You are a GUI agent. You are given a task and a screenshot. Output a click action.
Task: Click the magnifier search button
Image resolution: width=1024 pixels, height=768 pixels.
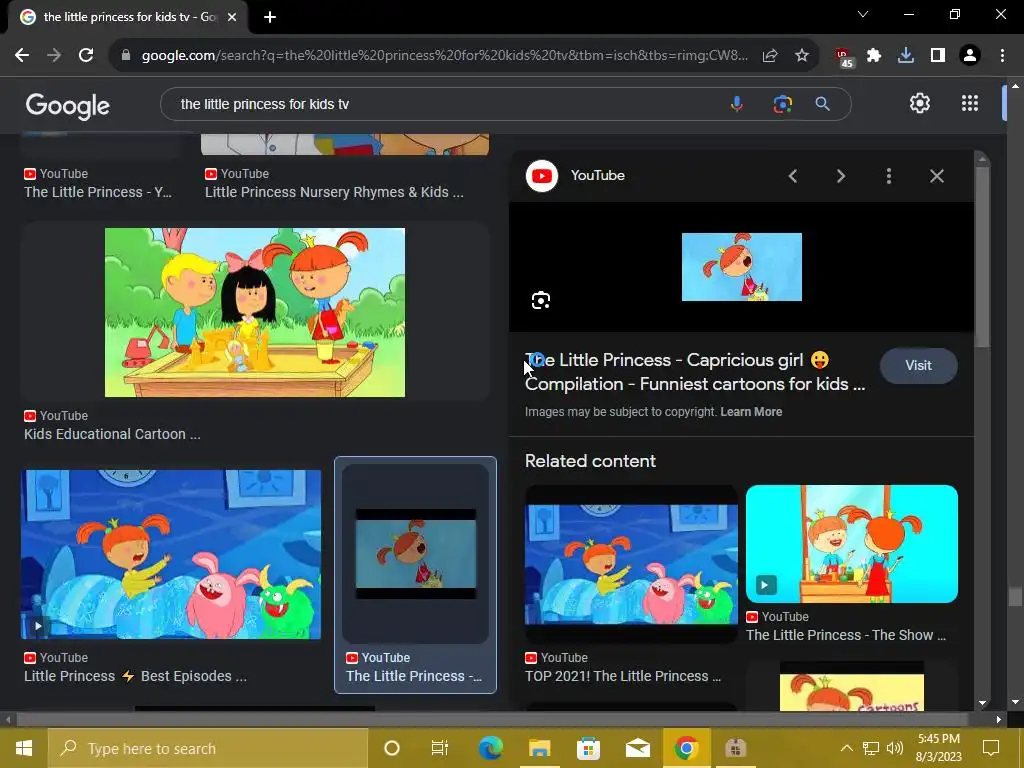tap(823, 104)
